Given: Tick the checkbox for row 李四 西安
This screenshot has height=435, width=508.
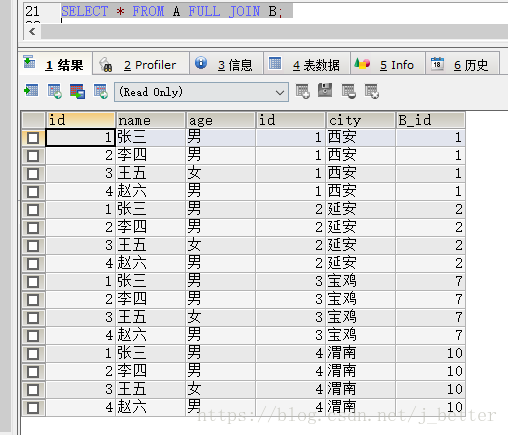Looking at the screenshot, I should click(x=33, y=156).
